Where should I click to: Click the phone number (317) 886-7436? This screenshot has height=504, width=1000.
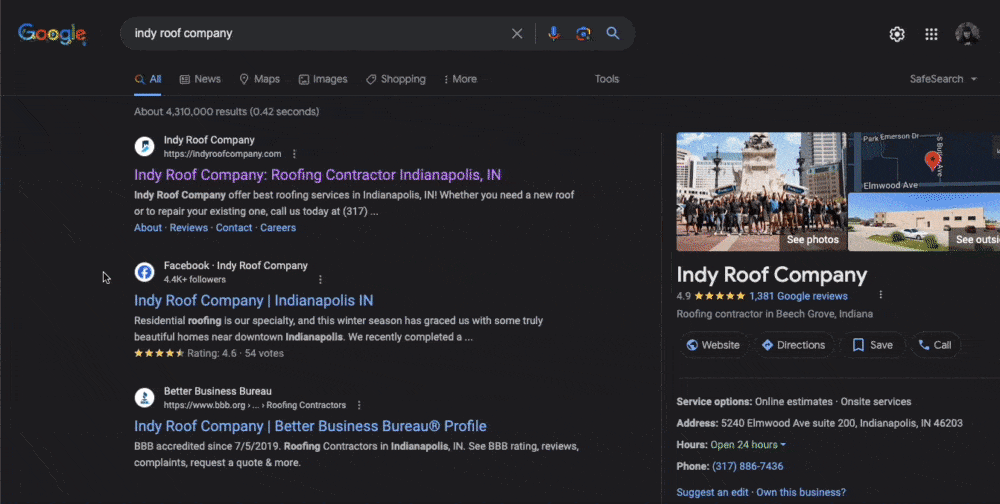747,466
